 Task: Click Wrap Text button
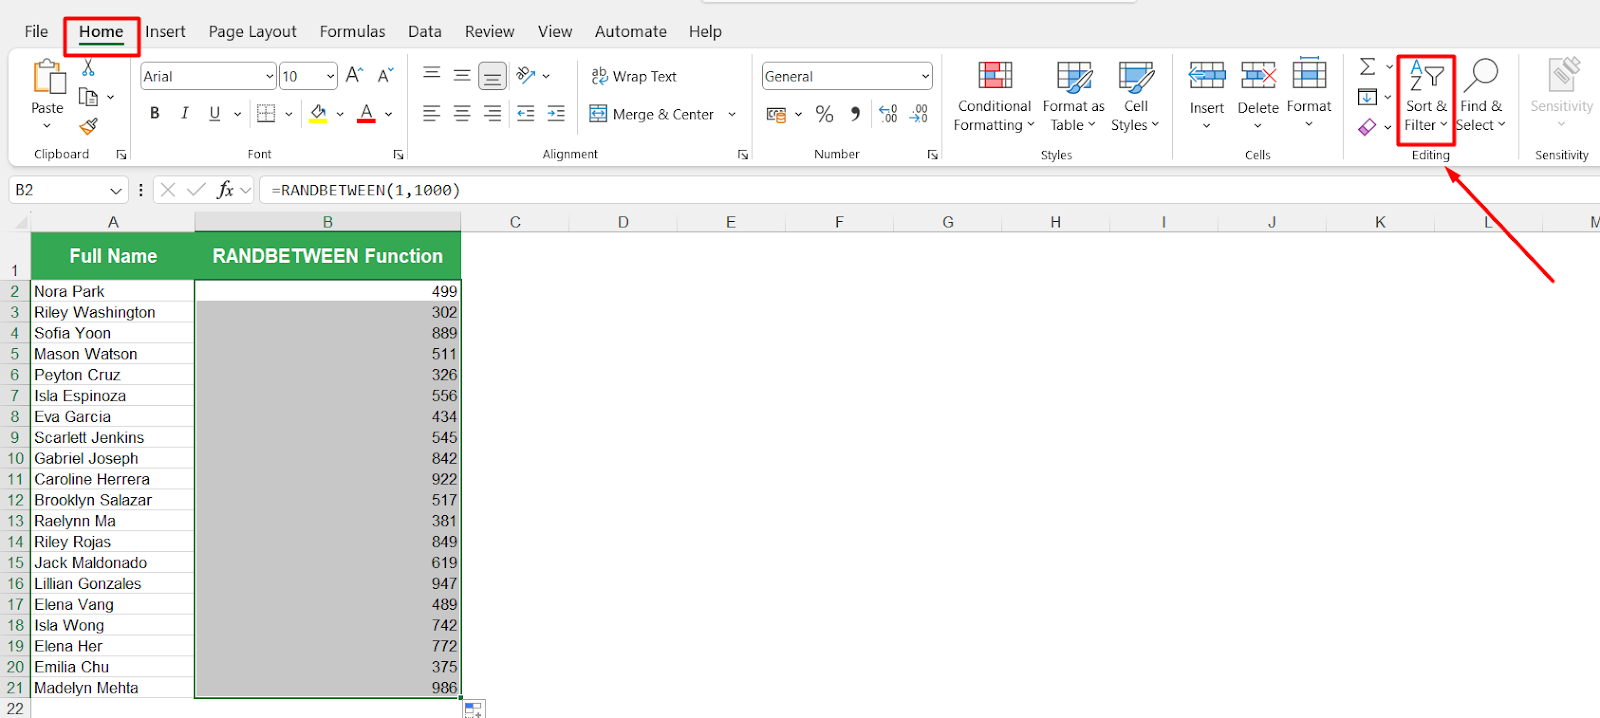click(x=634, y=76)
